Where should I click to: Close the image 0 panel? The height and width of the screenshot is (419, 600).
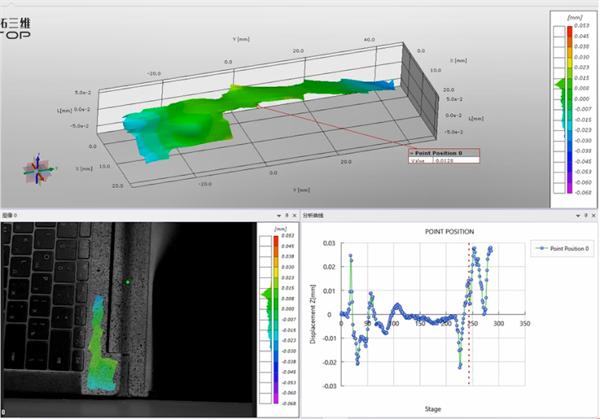[x=294, y=216]
